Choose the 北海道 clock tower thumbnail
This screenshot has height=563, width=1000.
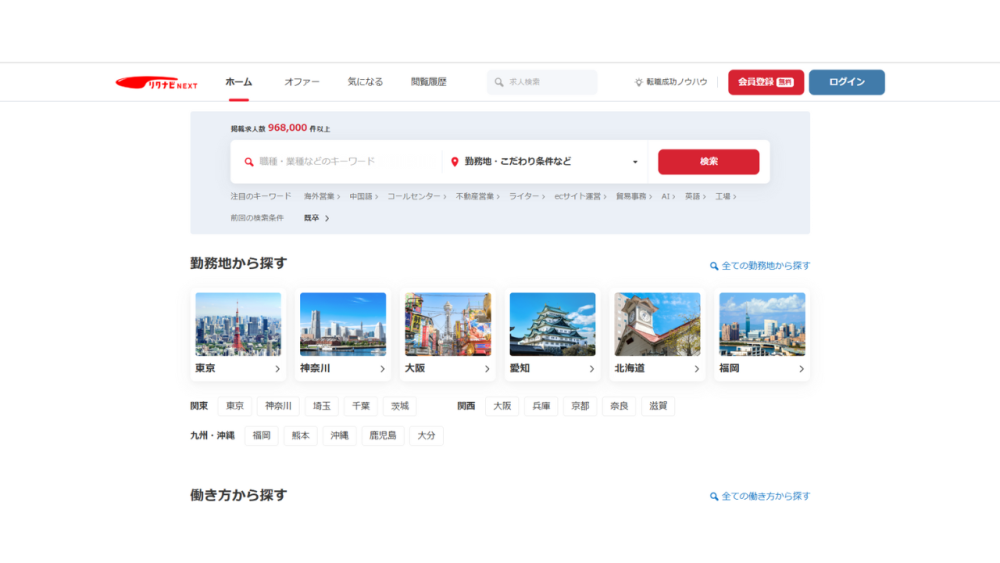(657, 324)
